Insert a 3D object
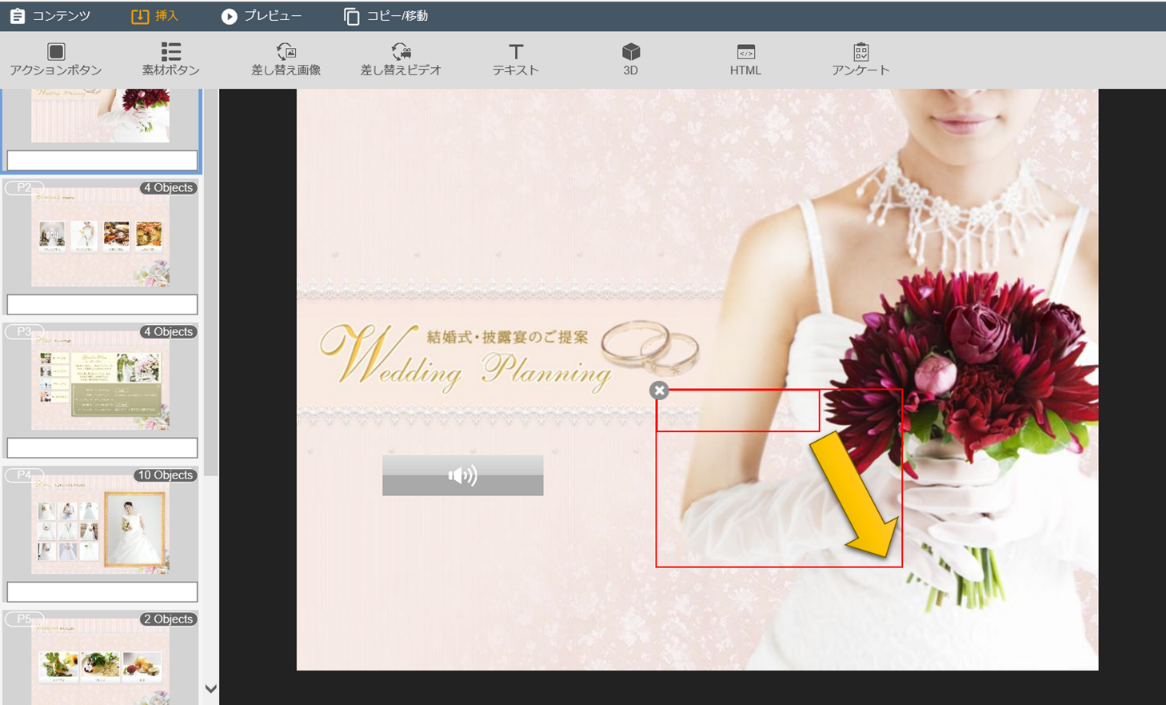Viewport: 1166px width, 705px height. [x=631, y=52]
